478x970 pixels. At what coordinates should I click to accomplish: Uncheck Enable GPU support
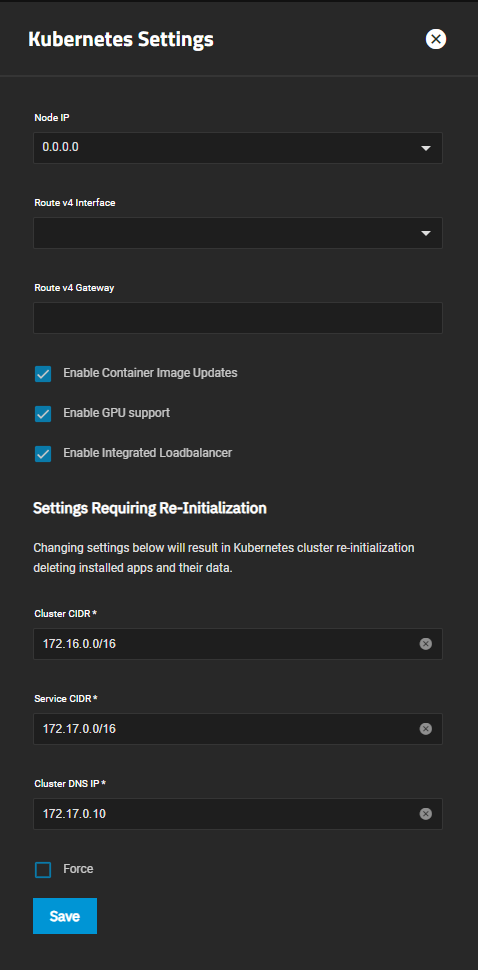point(43,414)
